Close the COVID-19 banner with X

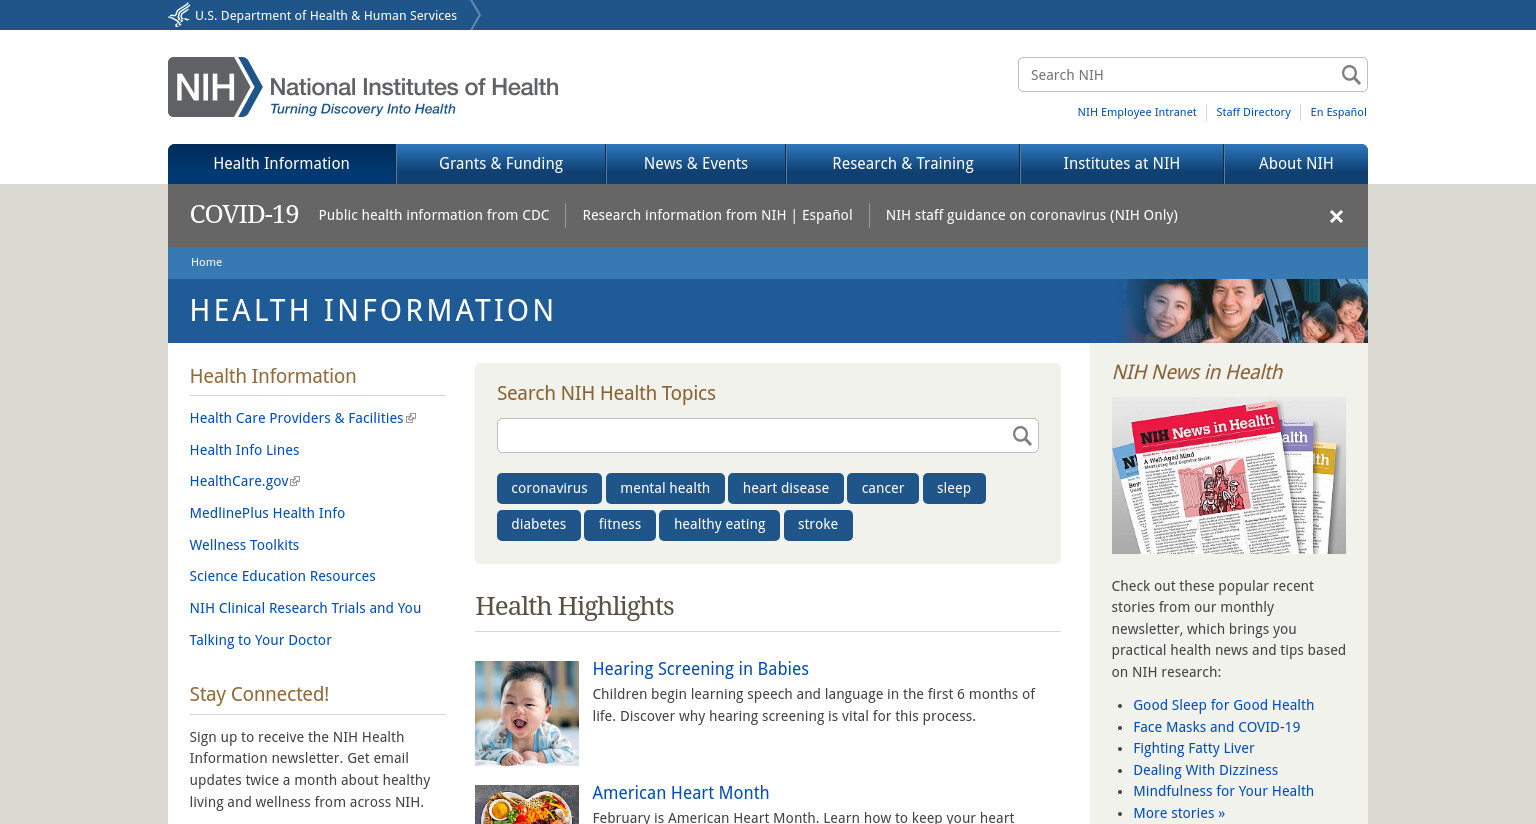point(1336,216)
